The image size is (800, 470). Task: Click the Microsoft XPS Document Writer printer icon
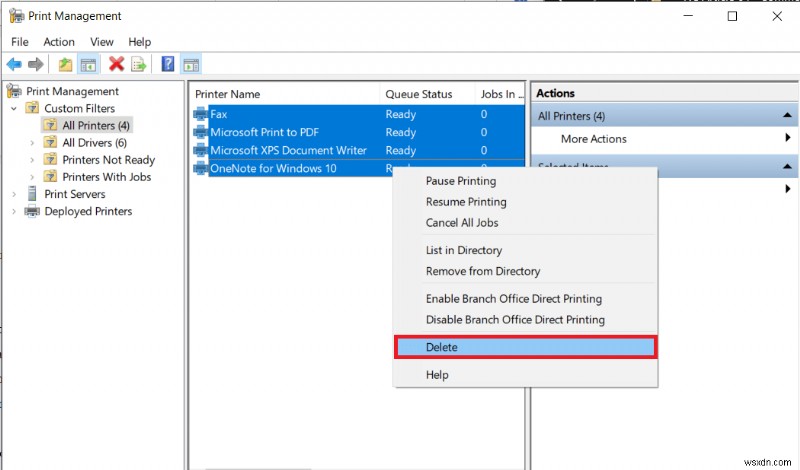point(201,151)
